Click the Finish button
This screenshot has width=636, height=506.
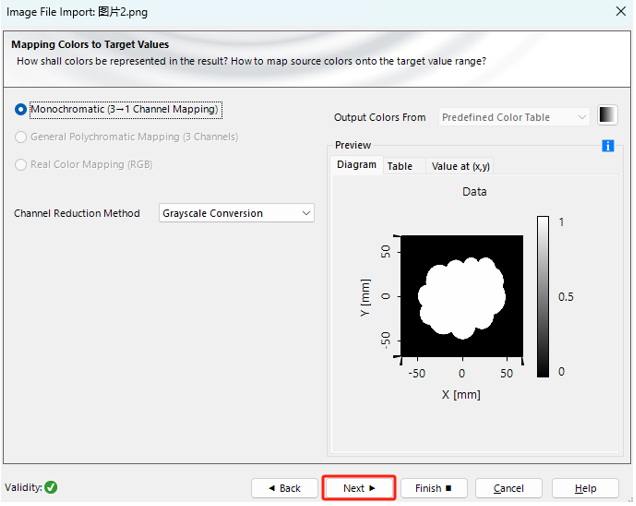pyautogui.click(x=434, y=488)
